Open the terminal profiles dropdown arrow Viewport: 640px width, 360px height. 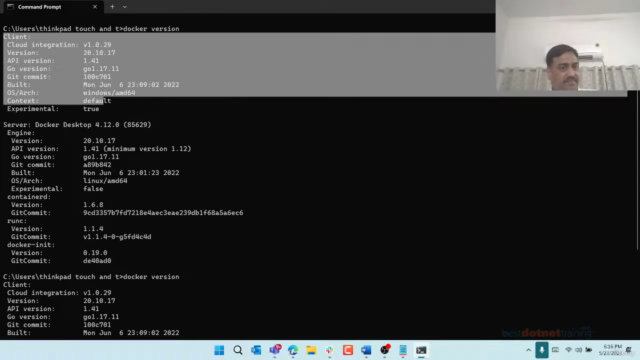pos(124,7)
